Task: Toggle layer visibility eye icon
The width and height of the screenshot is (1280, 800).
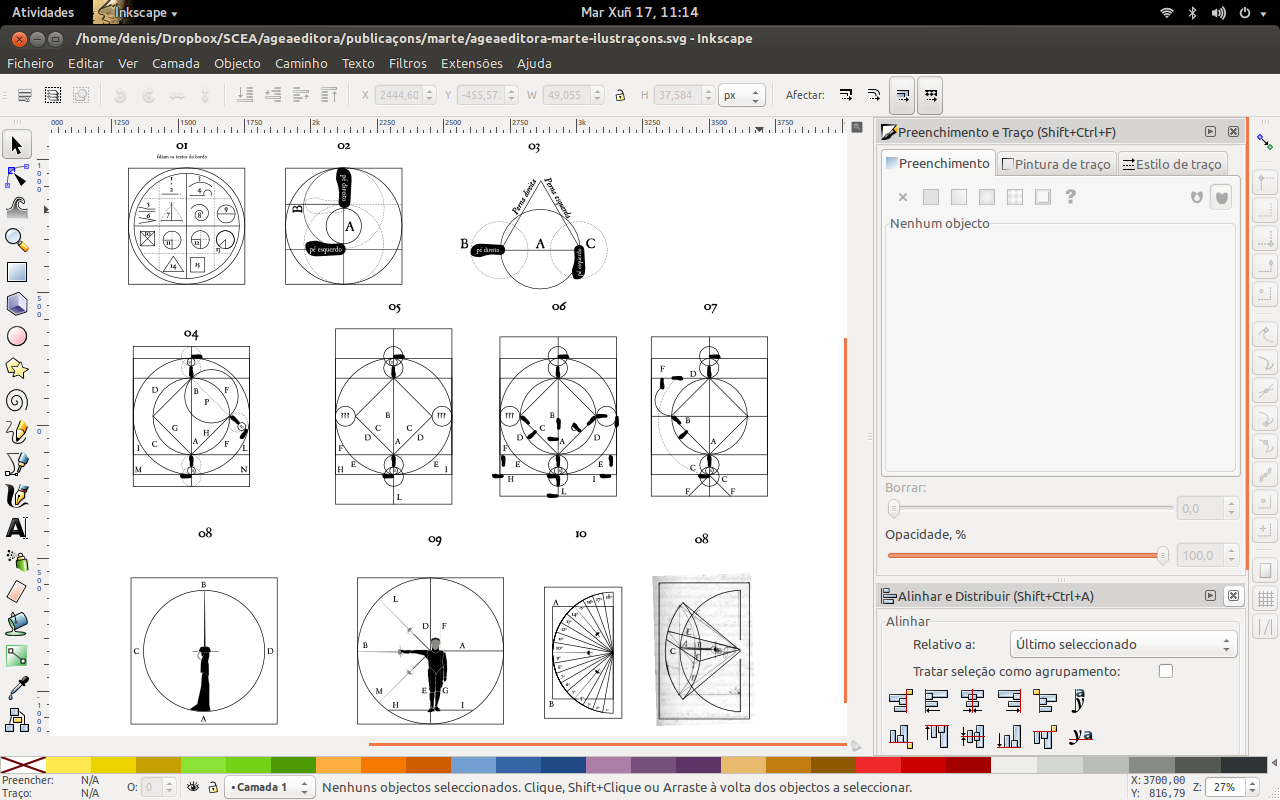Action: click(x=193, y=787)
